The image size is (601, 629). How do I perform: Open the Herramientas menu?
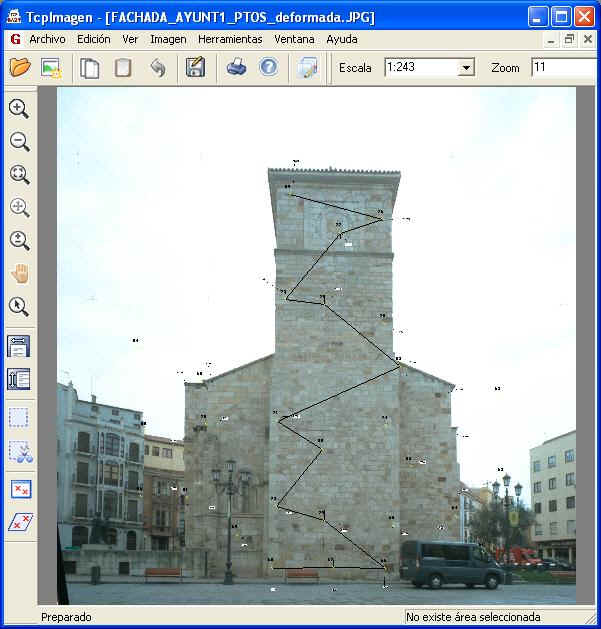tap(230, 39)
